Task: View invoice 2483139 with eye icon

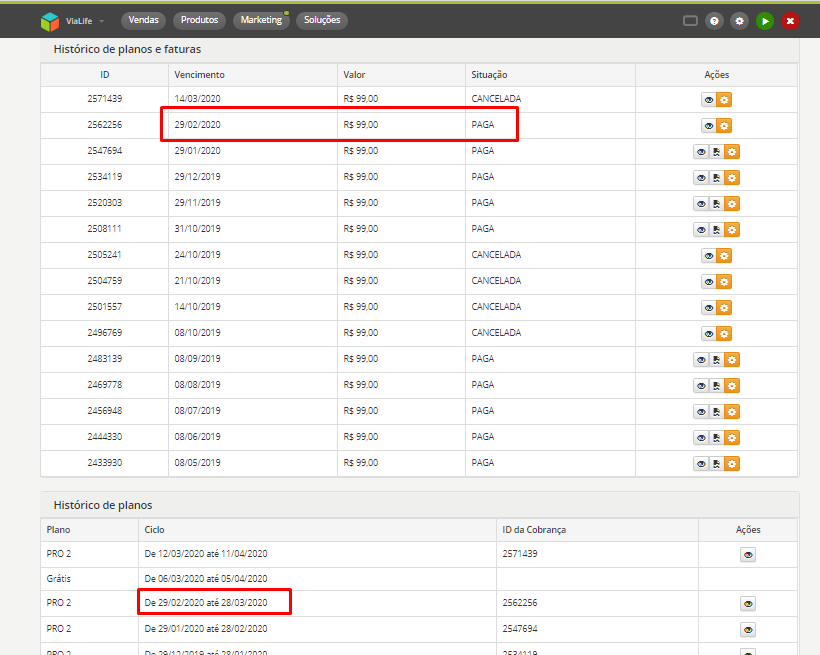Action: [x=701, y=360]
